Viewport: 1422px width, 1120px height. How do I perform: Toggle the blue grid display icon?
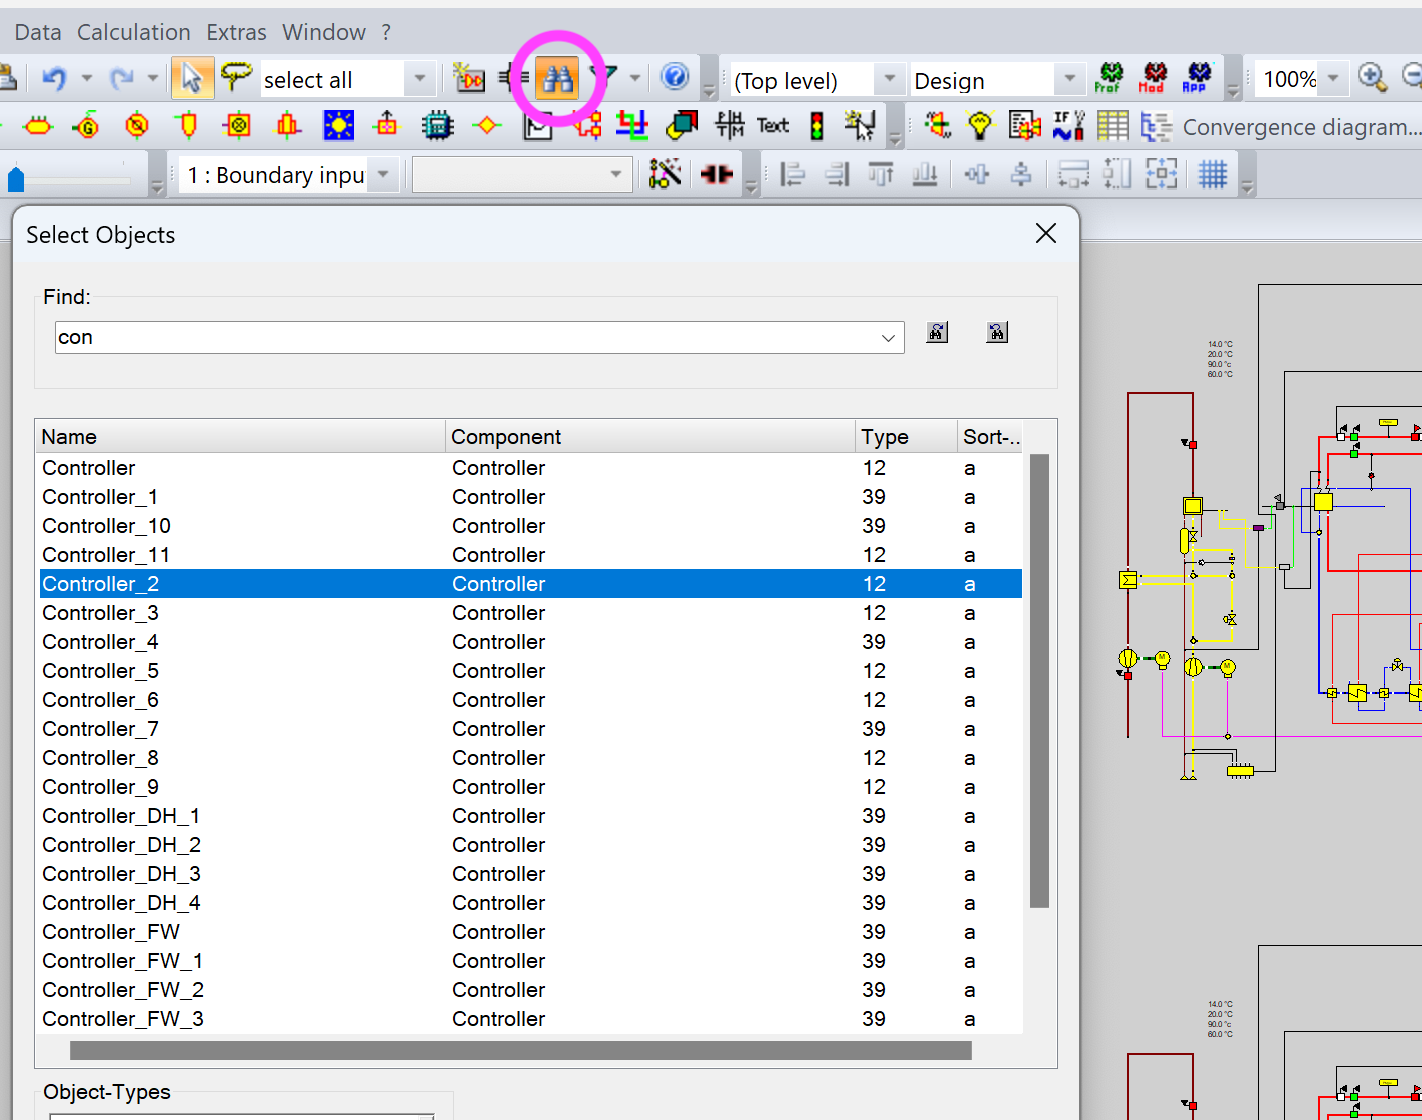pos(1212,175)
